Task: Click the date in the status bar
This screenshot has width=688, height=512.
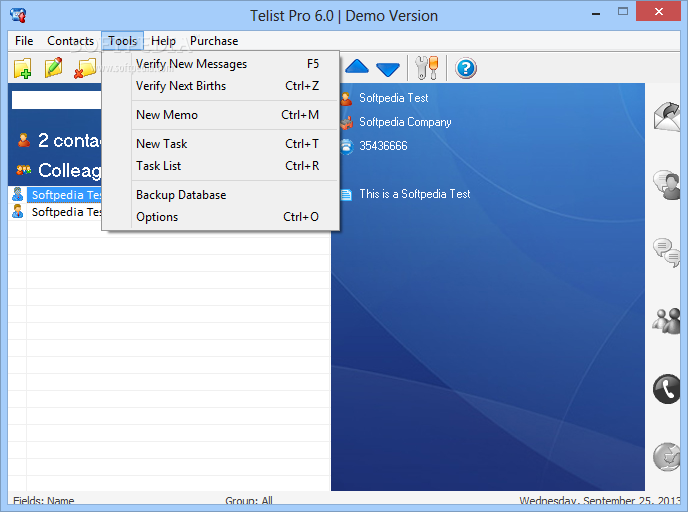Action: pos(600,500)
